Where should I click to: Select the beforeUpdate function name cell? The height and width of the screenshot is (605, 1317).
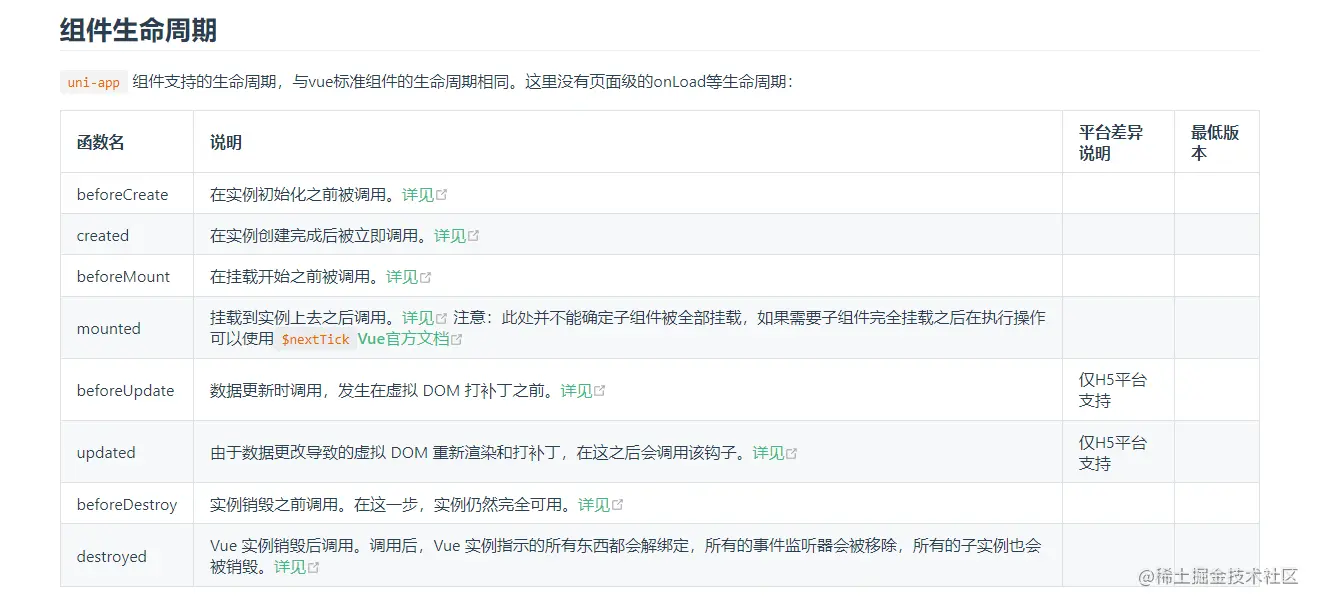click(126, 390)
